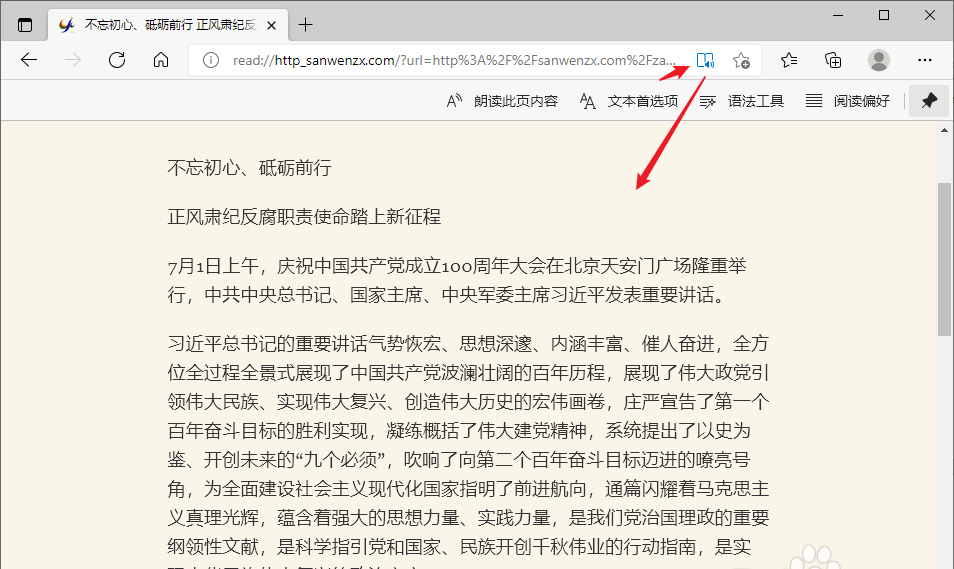Go to the home page
This screenshot has width=954, height=569.
click(x=161, y=60)
